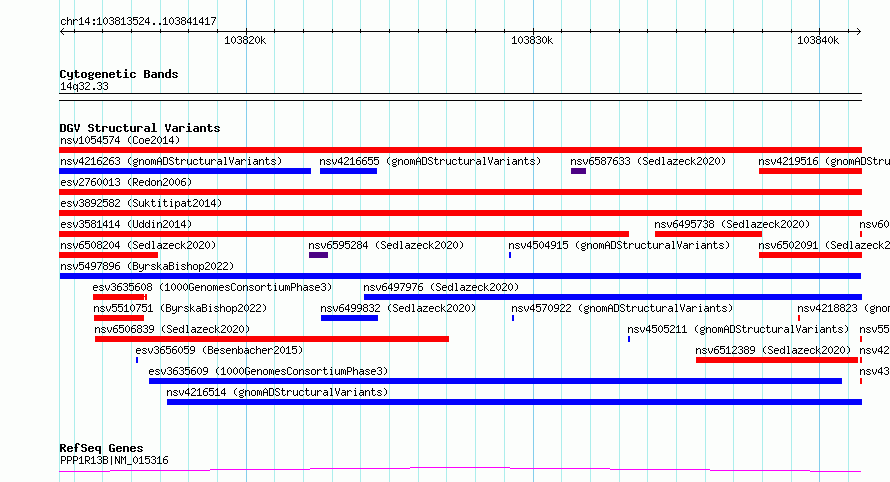This screenshot has width=890, height=482.
Task: Click the purple bar under nsv6595284
Action: point(318,255)
